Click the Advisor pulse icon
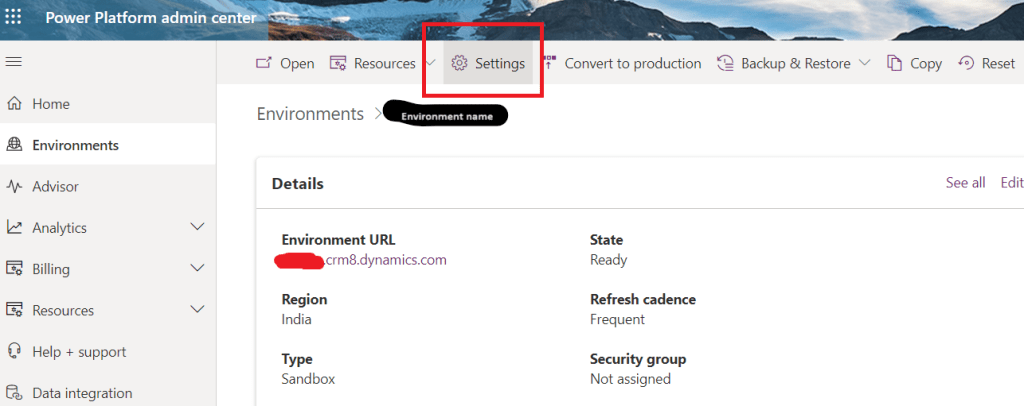The height and width of the screenshot is (406, 1024). [14, 187]
